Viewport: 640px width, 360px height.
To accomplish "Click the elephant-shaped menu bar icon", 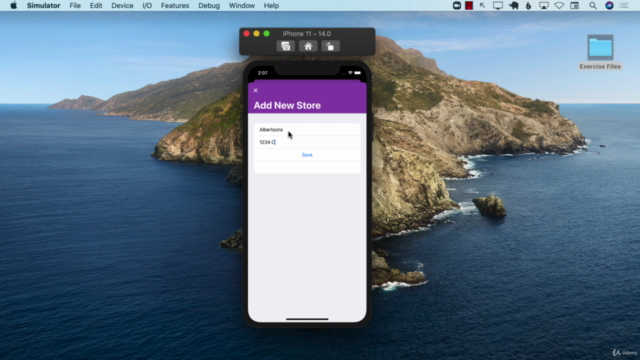I will coord(513,5).
